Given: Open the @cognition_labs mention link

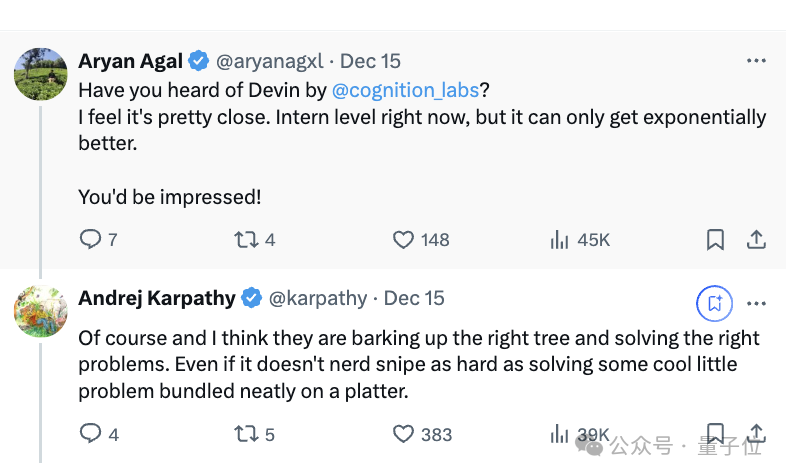Looking at the screenshot, I should point(405,90).
